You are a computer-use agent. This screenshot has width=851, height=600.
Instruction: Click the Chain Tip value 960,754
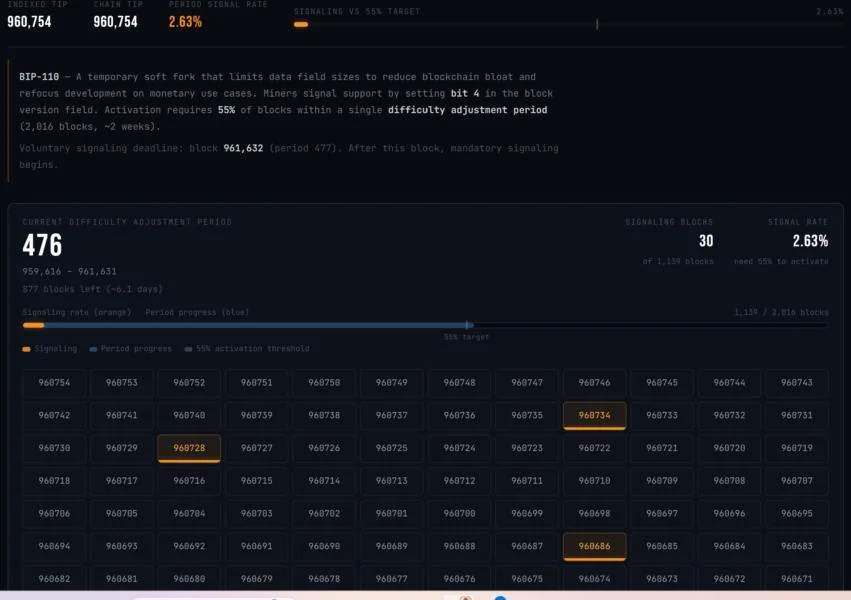(x=115, y=22)
